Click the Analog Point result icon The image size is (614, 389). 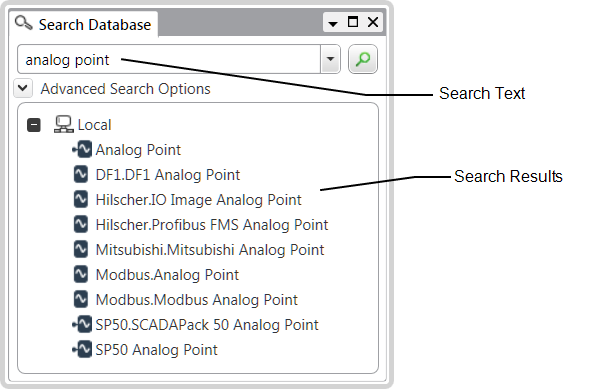pyautogui.click(x=82, y=149)
